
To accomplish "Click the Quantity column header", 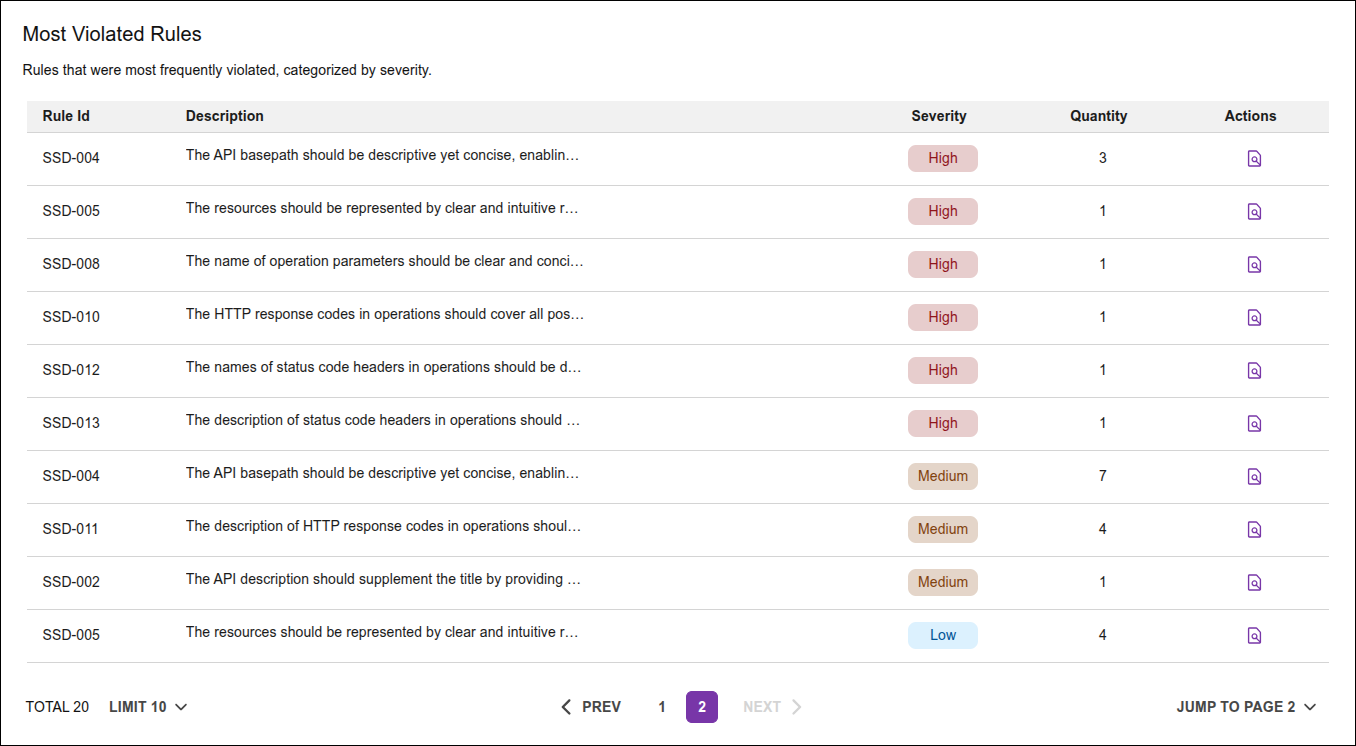I will click(x=1098, y=116).
